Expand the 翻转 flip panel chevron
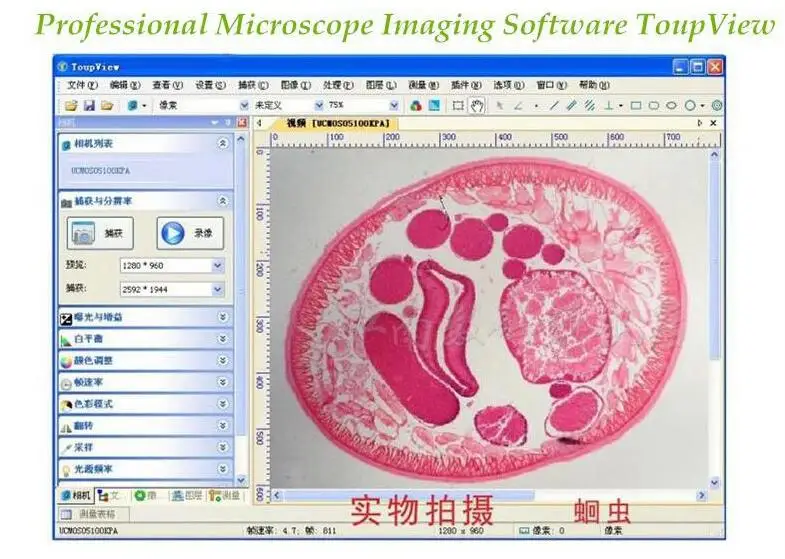The image size is (785, 559). [x=223, y=425]
